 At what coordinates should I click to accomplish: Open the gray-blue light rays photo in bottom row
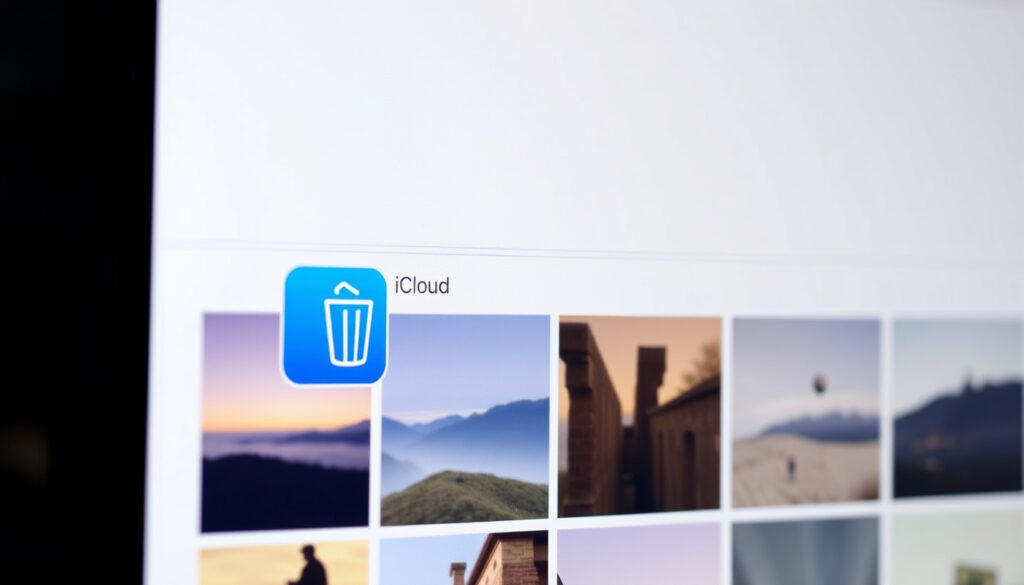pos(805,551)
